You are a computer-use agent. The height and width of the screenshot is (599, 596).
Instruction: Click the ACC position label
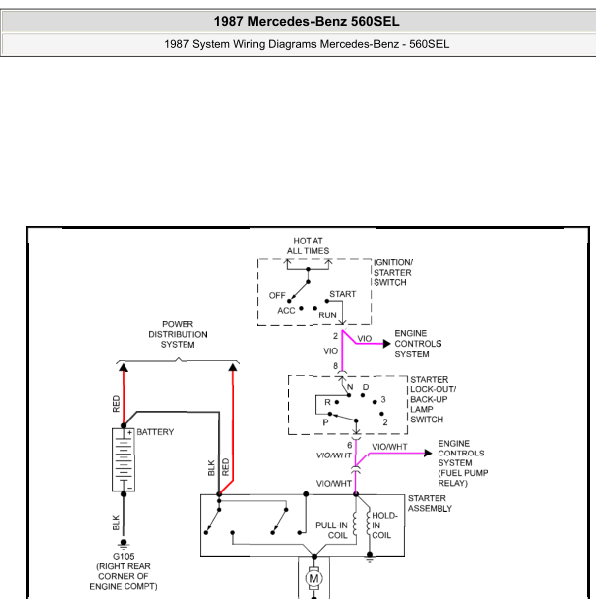(286, 311)
